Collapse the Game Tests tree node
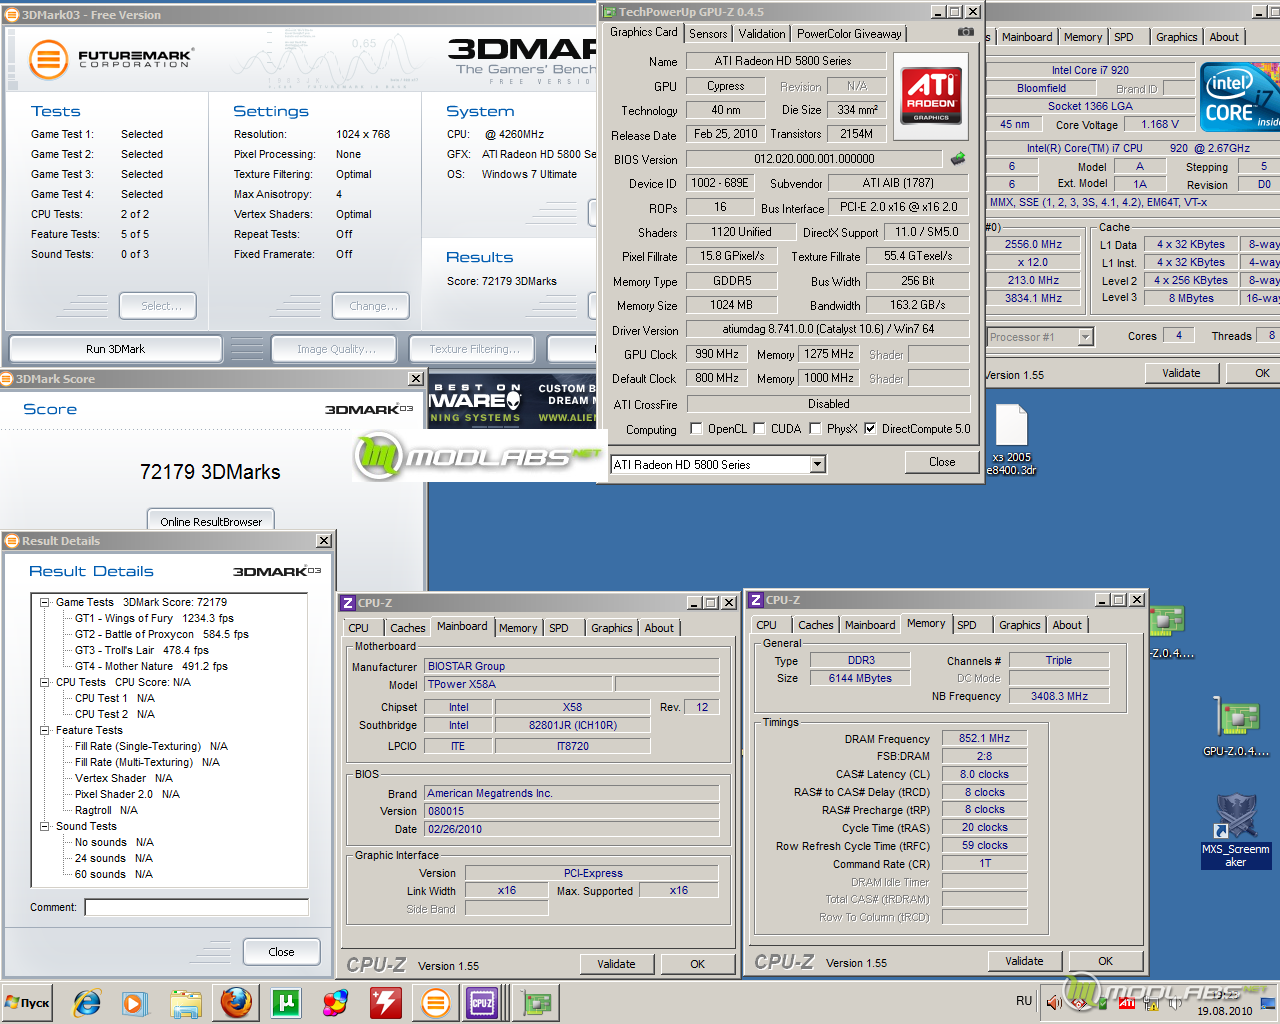The image size is (1280, 1024). click(x=45, y=602)
